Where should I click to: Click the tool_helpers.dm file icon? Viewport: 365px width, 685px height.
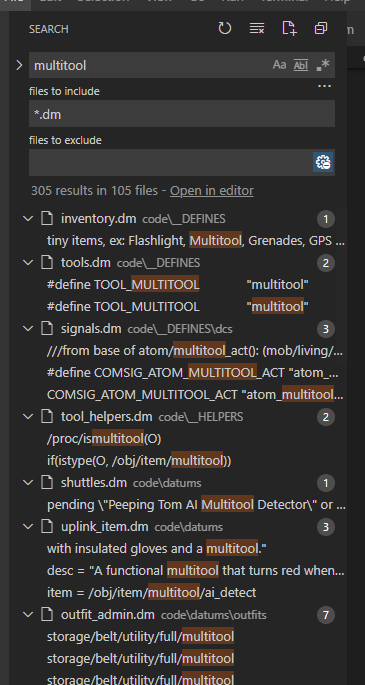[x=47, y=416]
